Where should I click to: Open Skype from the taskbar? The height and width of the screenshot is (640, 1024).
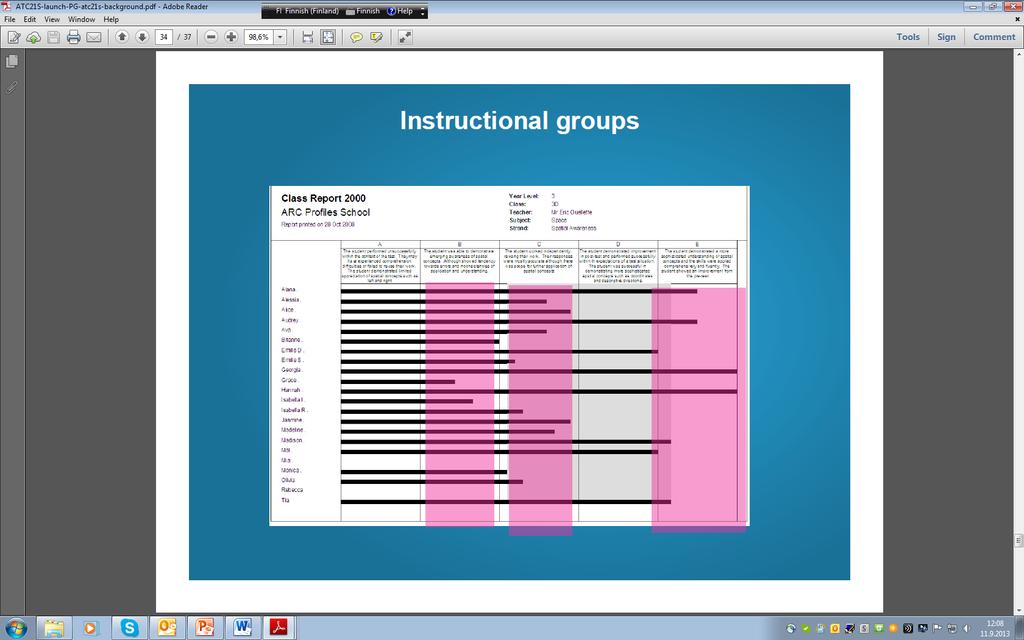click(x=129, y=628)
